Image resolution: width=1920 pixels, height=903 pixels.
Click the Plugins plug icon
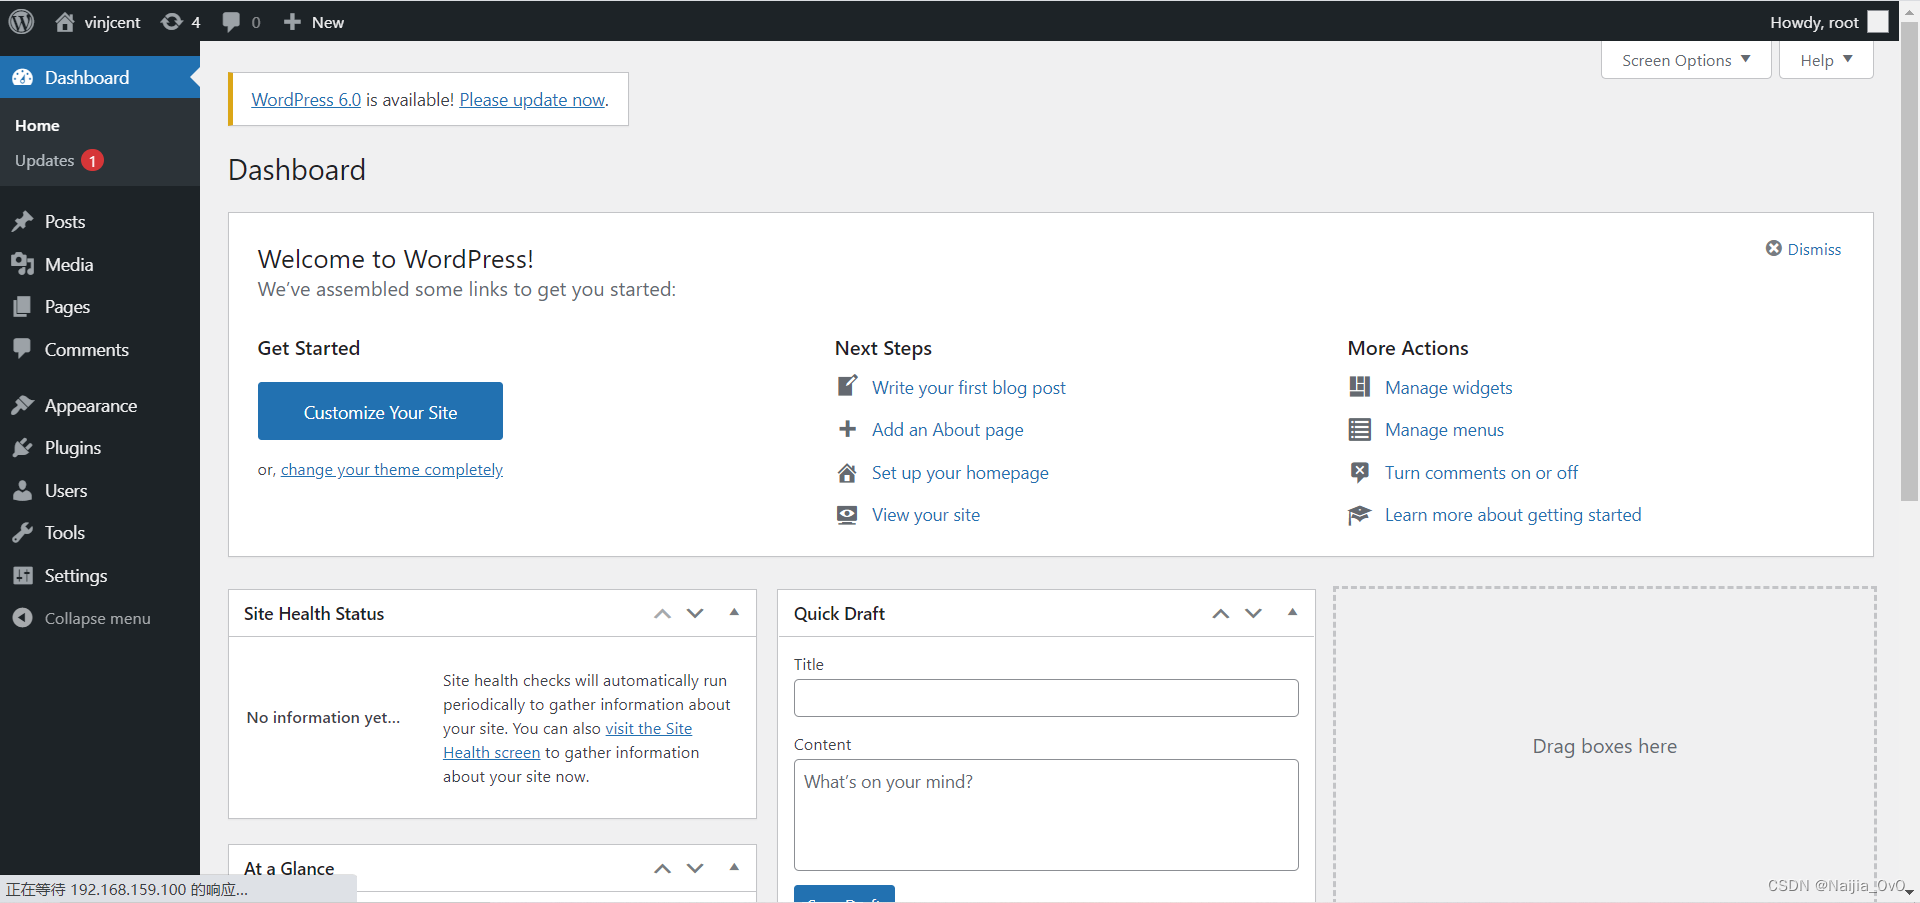tap(23, 447)
